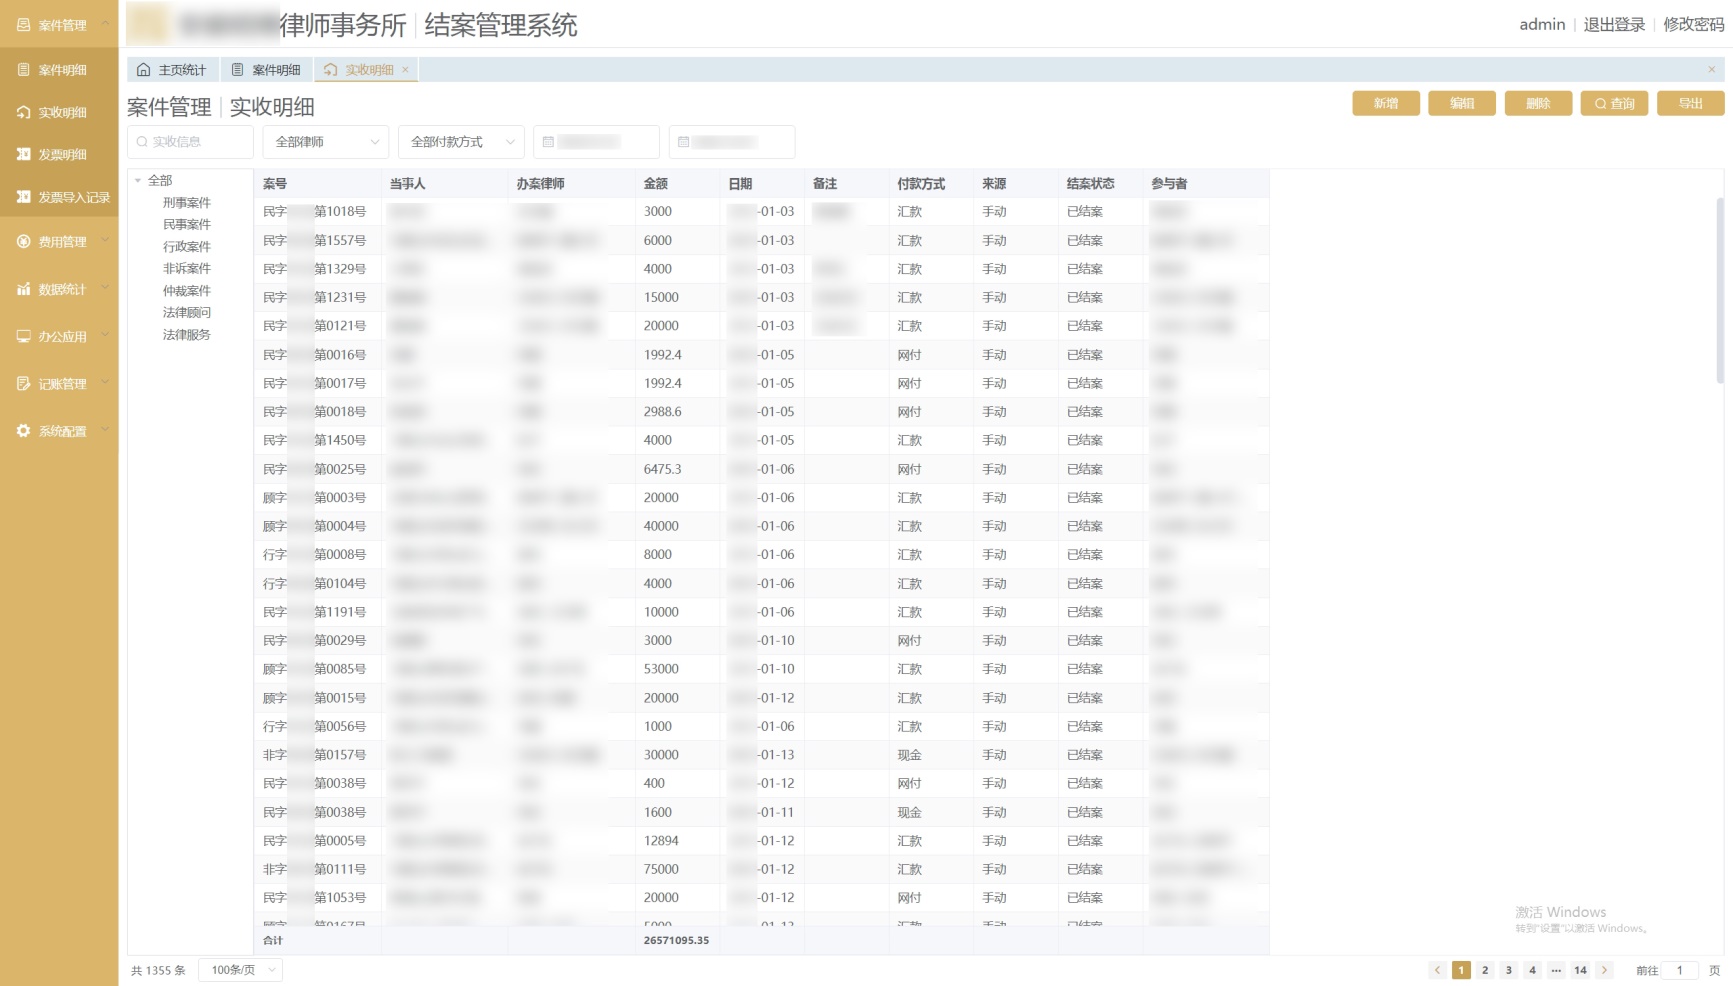Viewport: 1733px width, 986px height.
Task: Click the pagination ellipsis to skip pages
Action: [x=1556, y=970]
